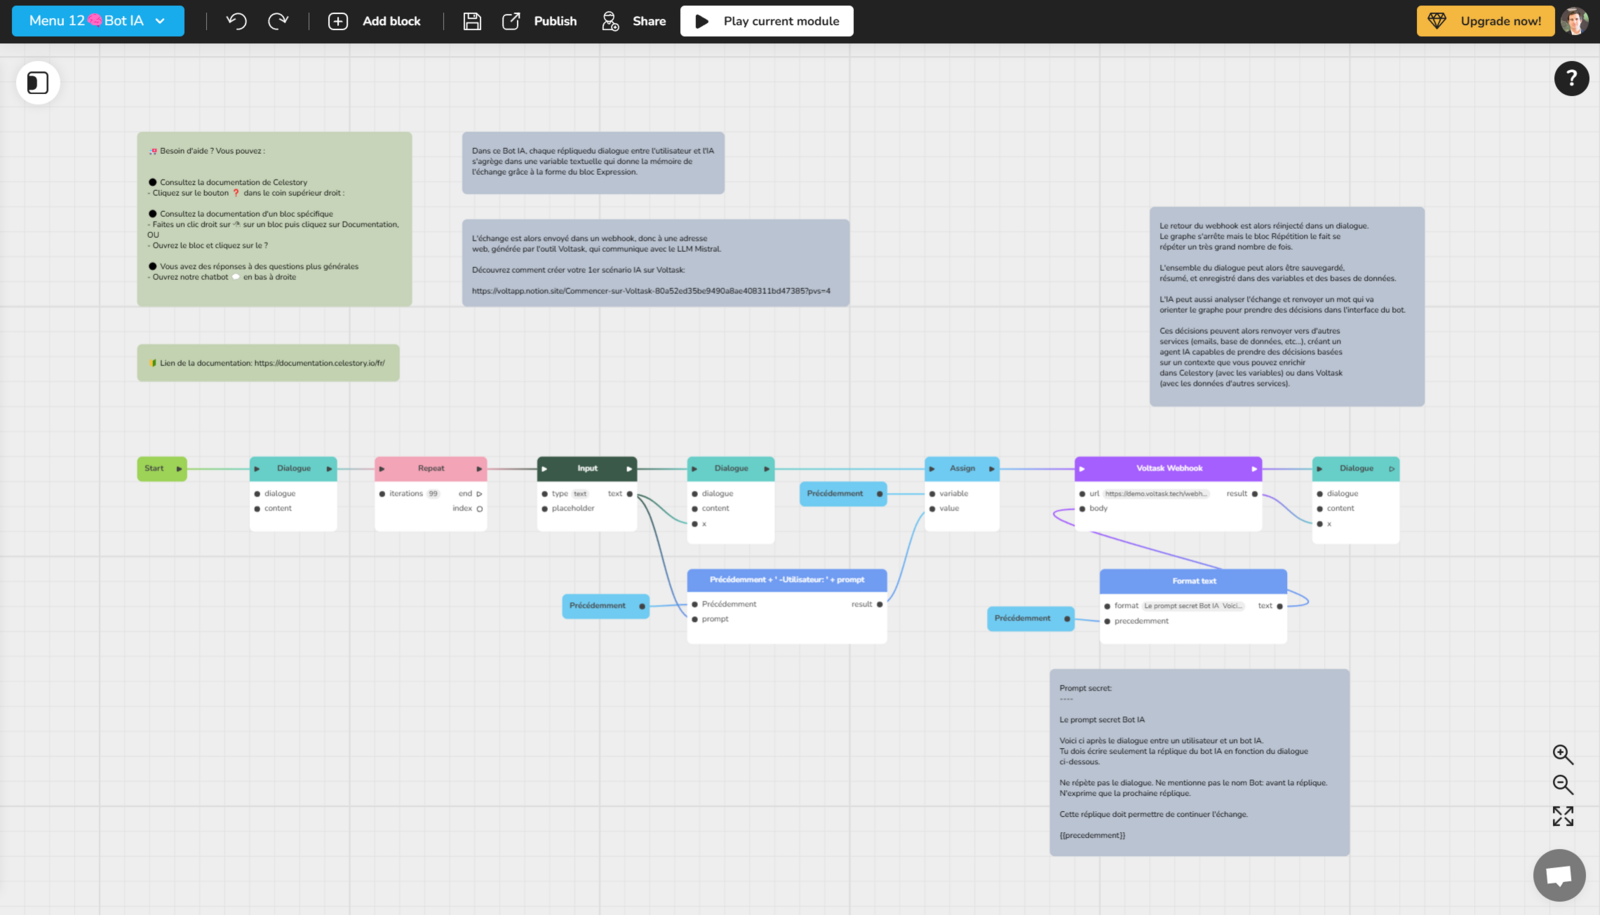Click Upgrade now button
This screenshot has height=915, width=1600.
pyautogui.click(x=1485, y=21)
